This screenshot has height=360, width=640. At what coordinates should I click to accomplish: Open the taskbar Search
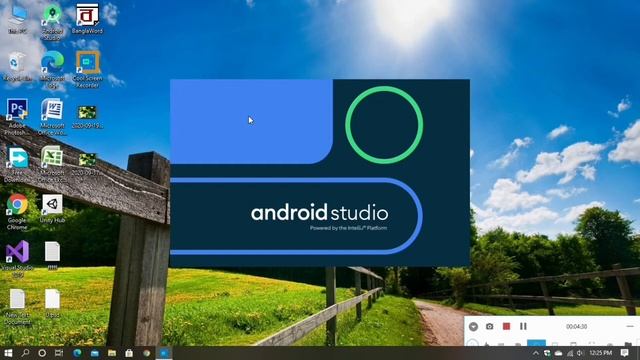(x=25, y=353)
